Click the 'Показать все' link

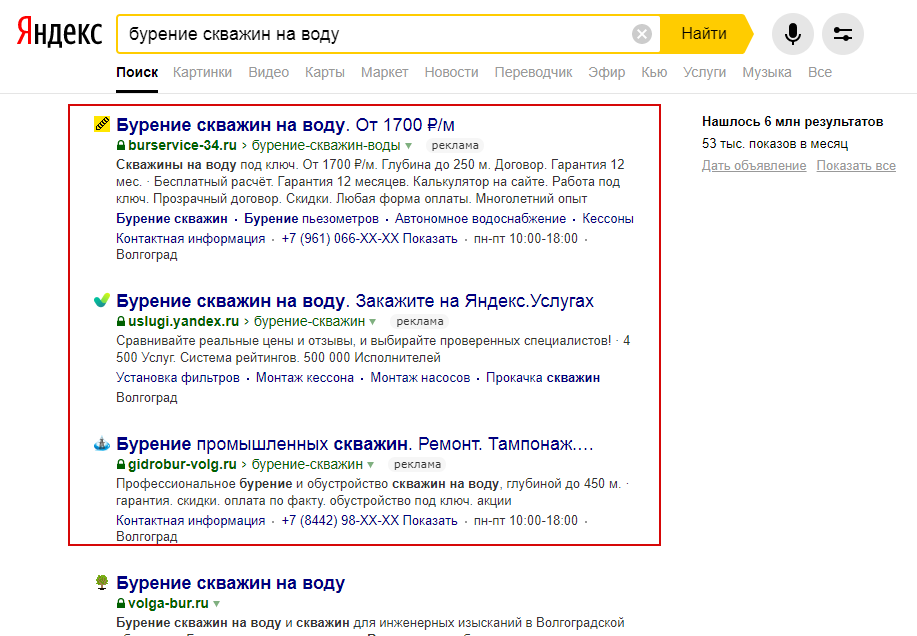coord(856,165)
